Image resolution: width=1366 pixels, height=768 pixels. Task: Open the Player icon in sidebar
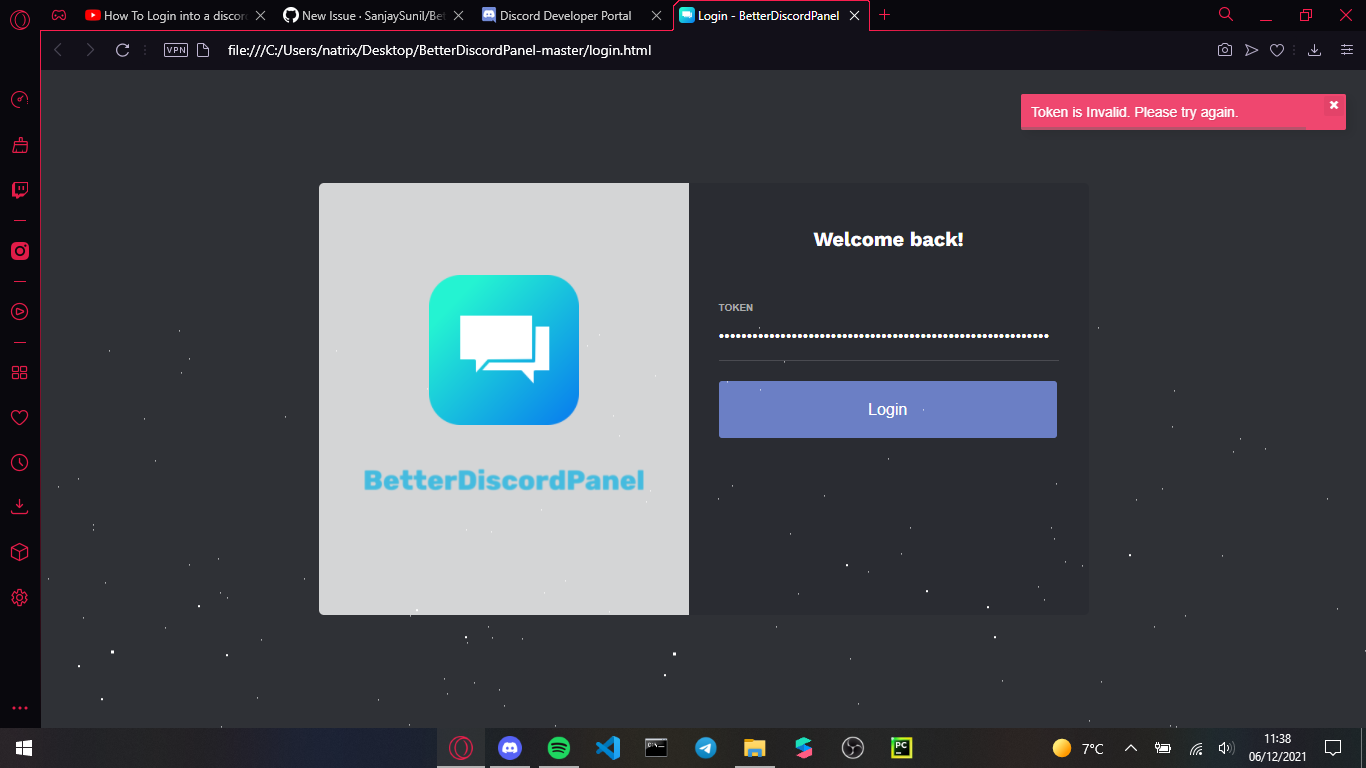coord(19,311)
